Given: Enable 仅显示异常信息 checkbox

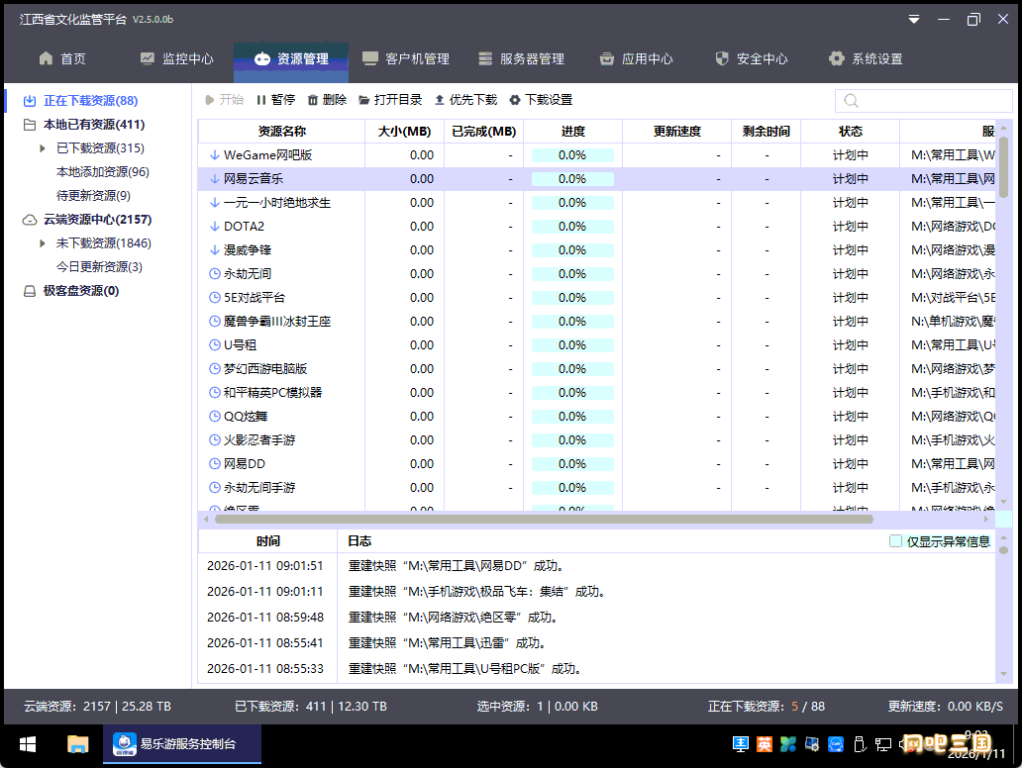Looking at the screenshot, I should [x=896, y=541].
